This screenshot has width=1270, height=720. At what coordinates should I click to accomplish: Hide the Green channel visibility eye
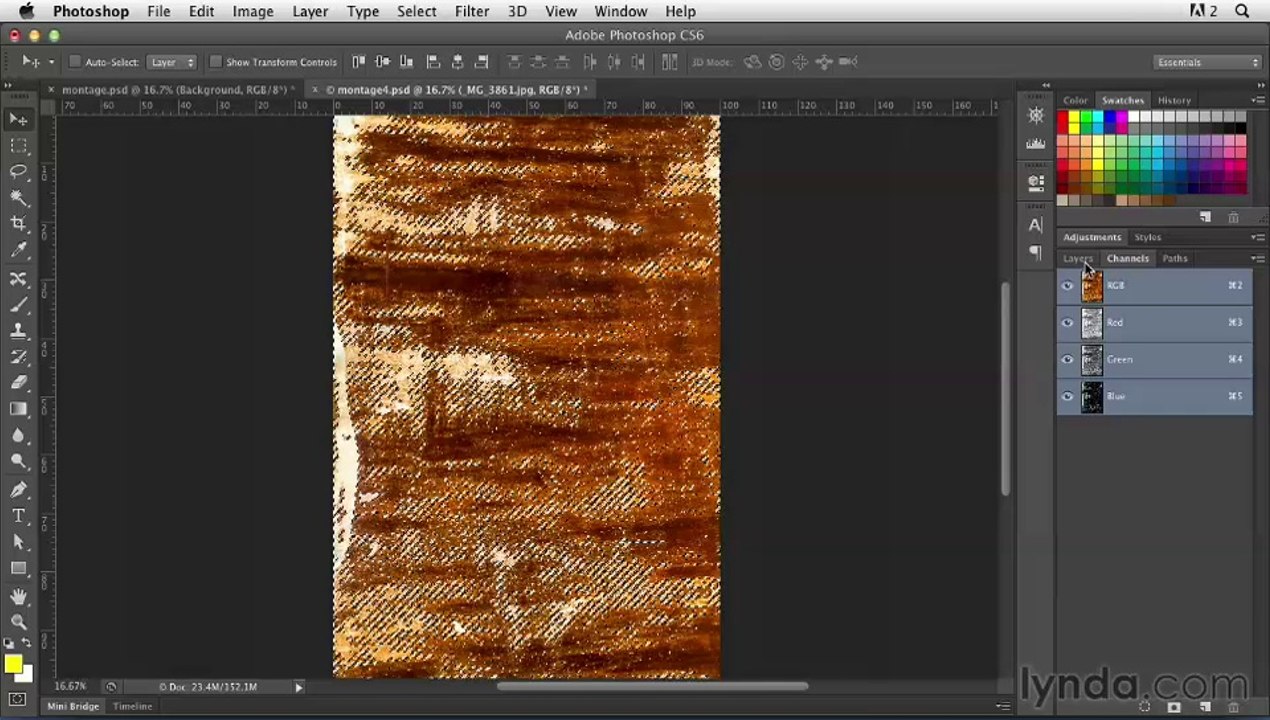point(1067,360)
